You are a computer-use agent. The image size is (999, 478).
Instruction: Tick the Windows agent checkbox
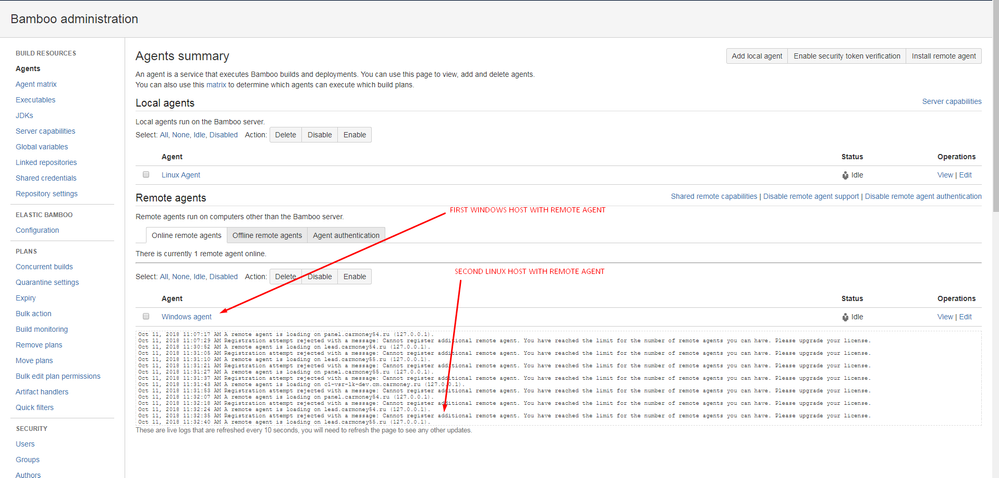click(x=146, y=317)
